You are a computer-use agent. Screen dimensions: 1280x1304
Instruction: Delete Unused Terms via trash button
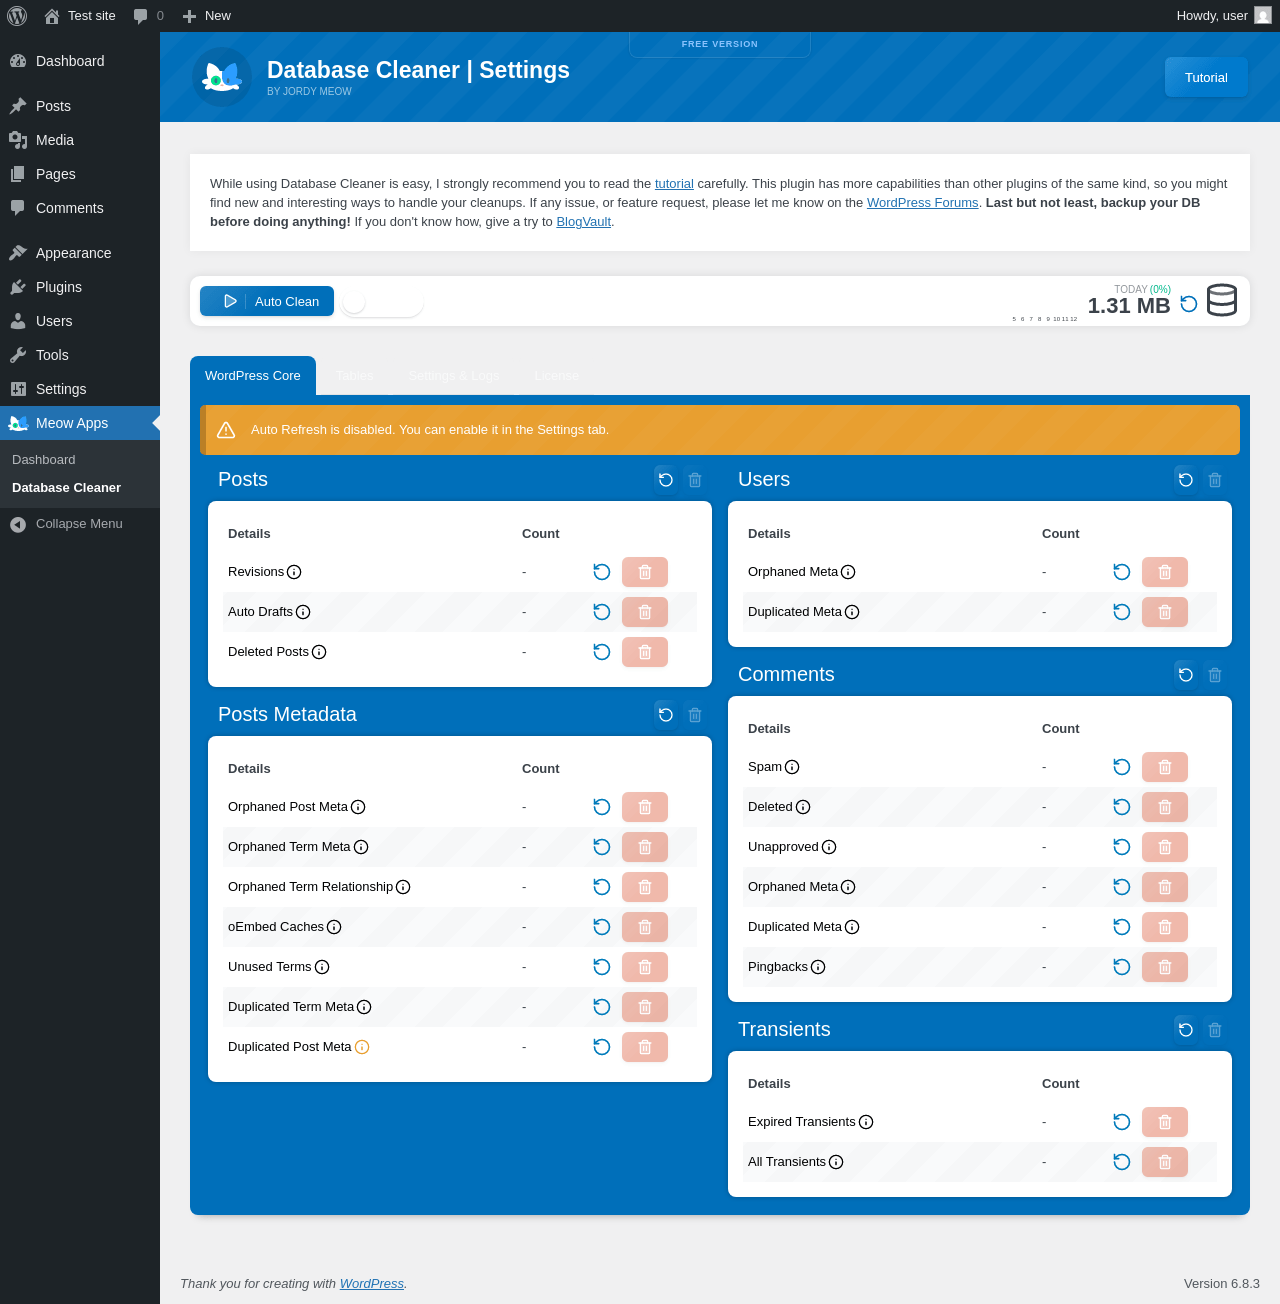(x=645, y=967)
